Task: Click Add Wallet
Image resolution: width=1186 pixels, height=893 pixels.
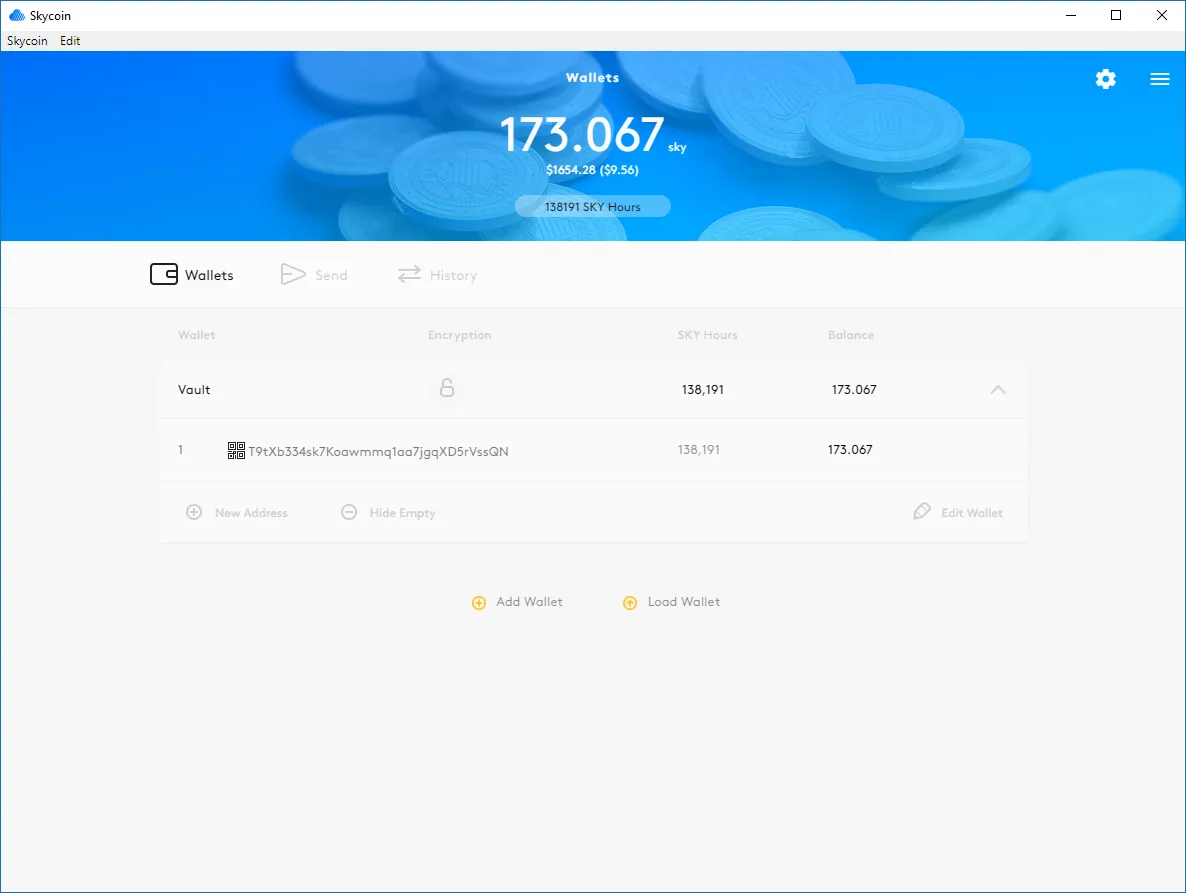Action: coord(517,602)
